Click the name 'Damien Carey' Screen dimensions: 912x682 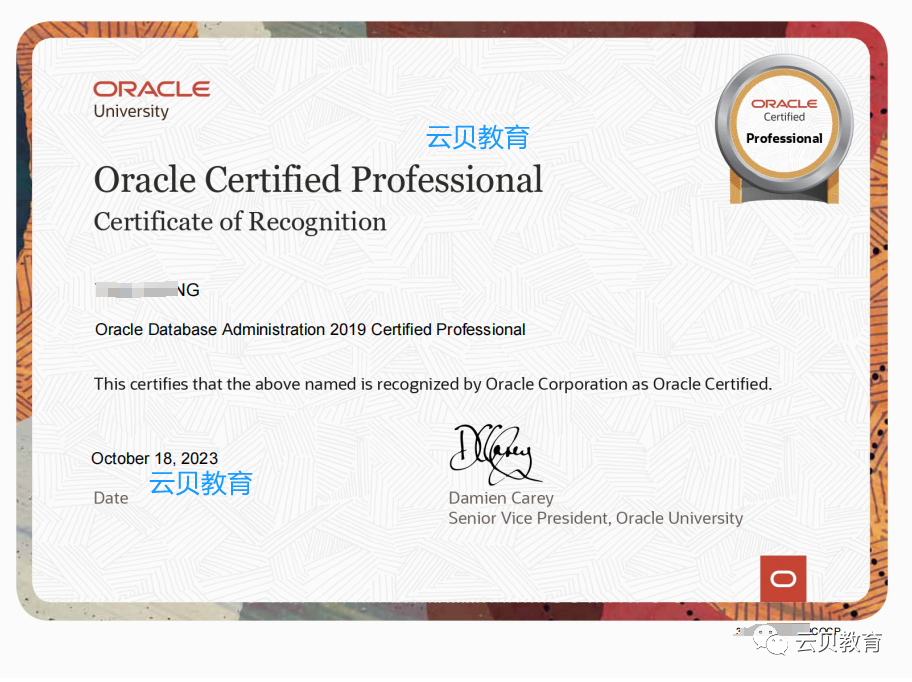tap(501, 498)
